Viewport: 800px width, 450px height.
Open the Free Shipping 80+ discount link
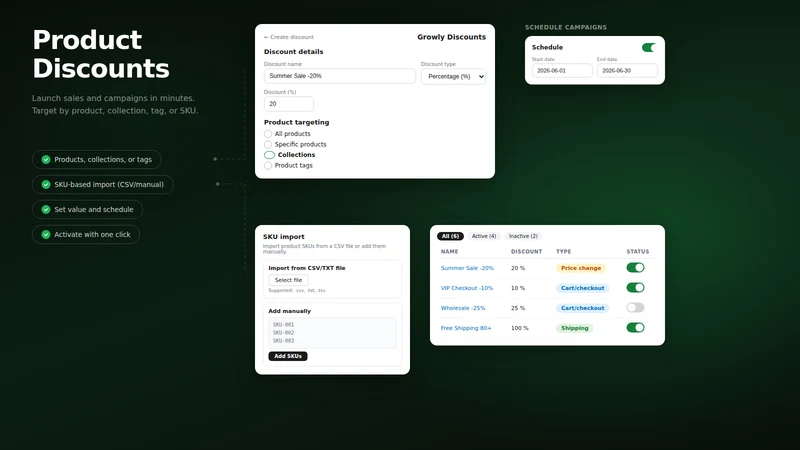[x=466, y=328]
